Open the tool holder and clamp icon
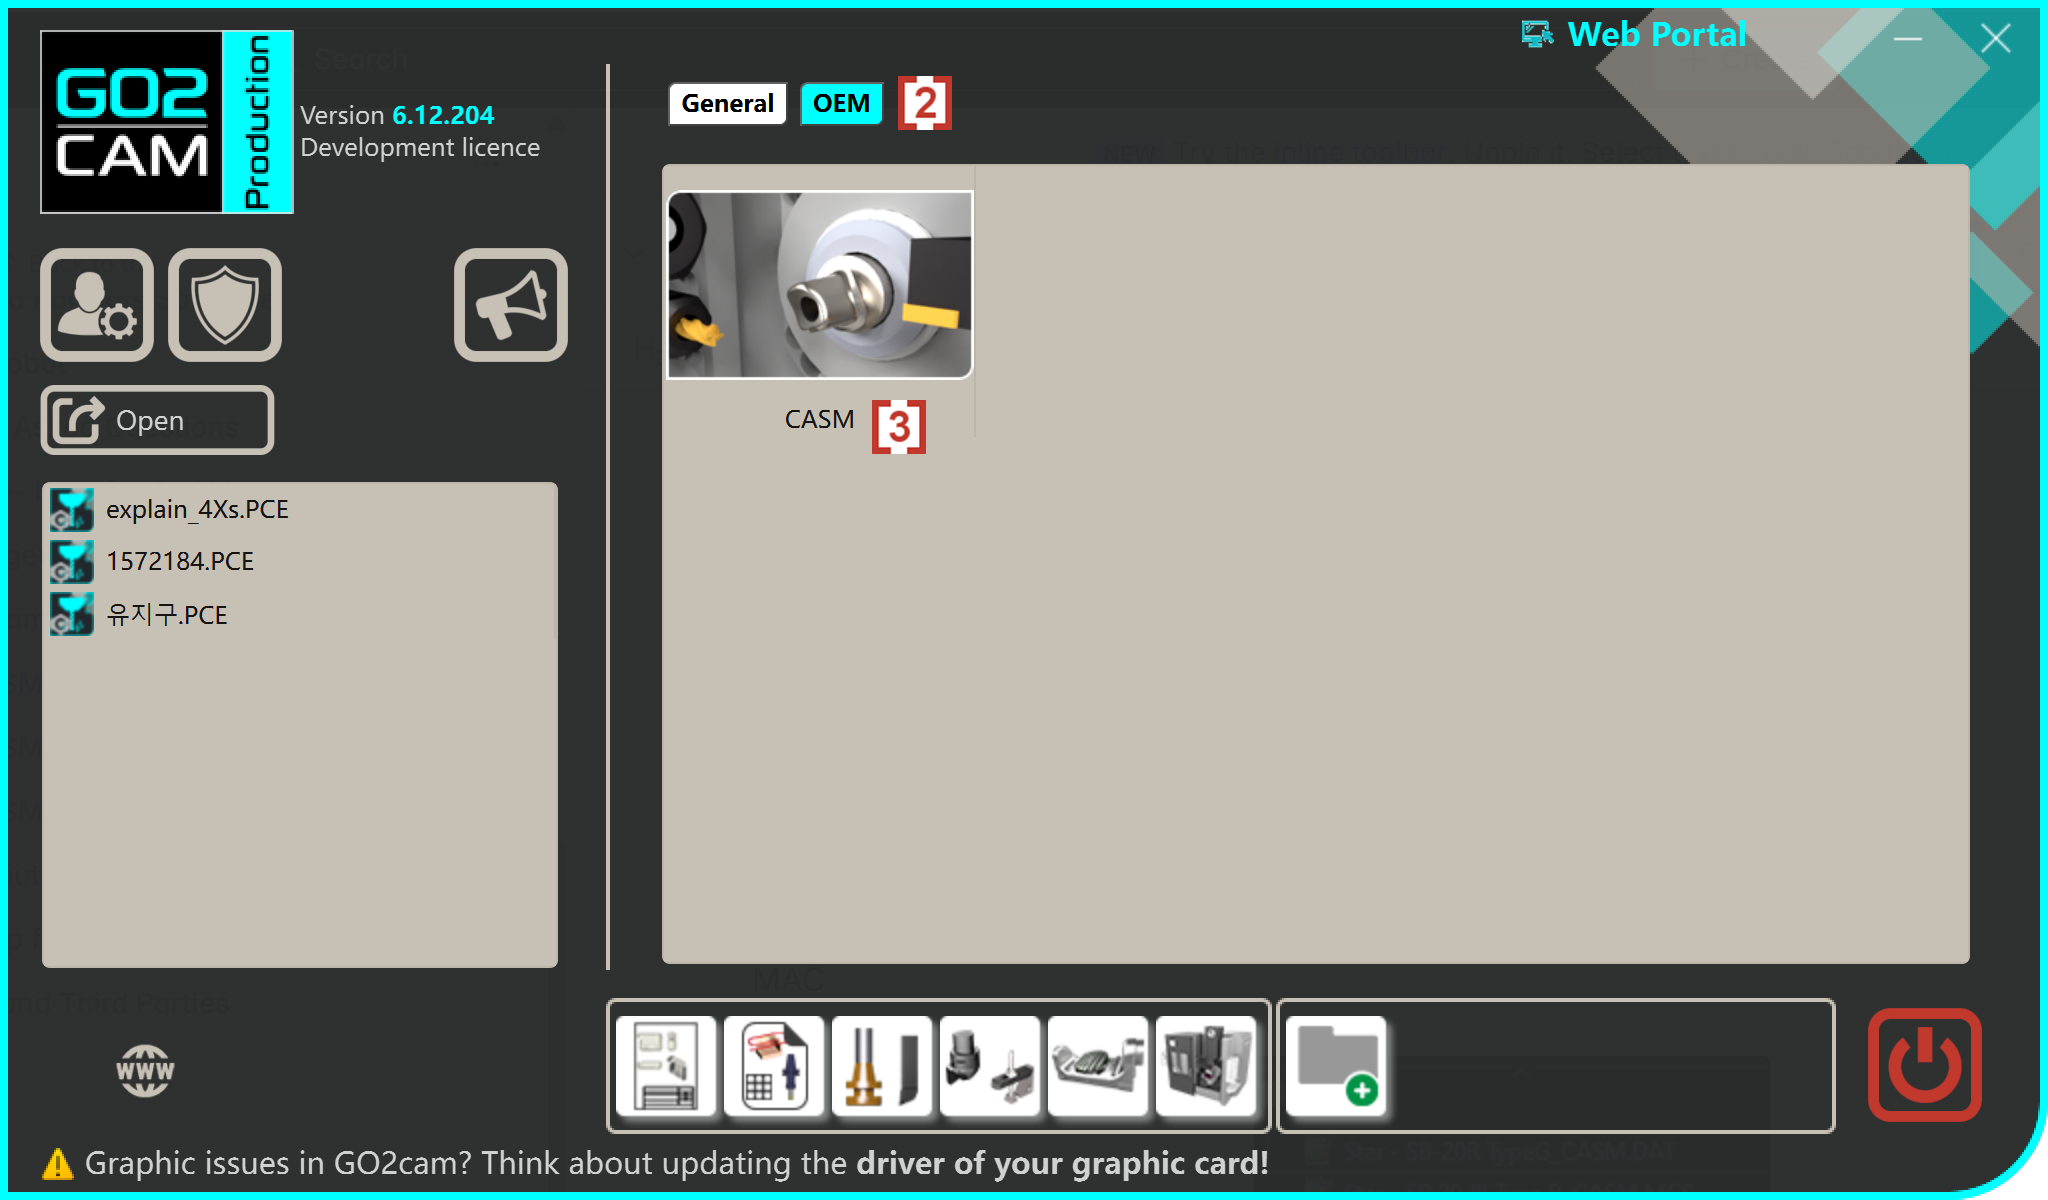This screenshot has width=2048, height=1200. pos(990,1066)
